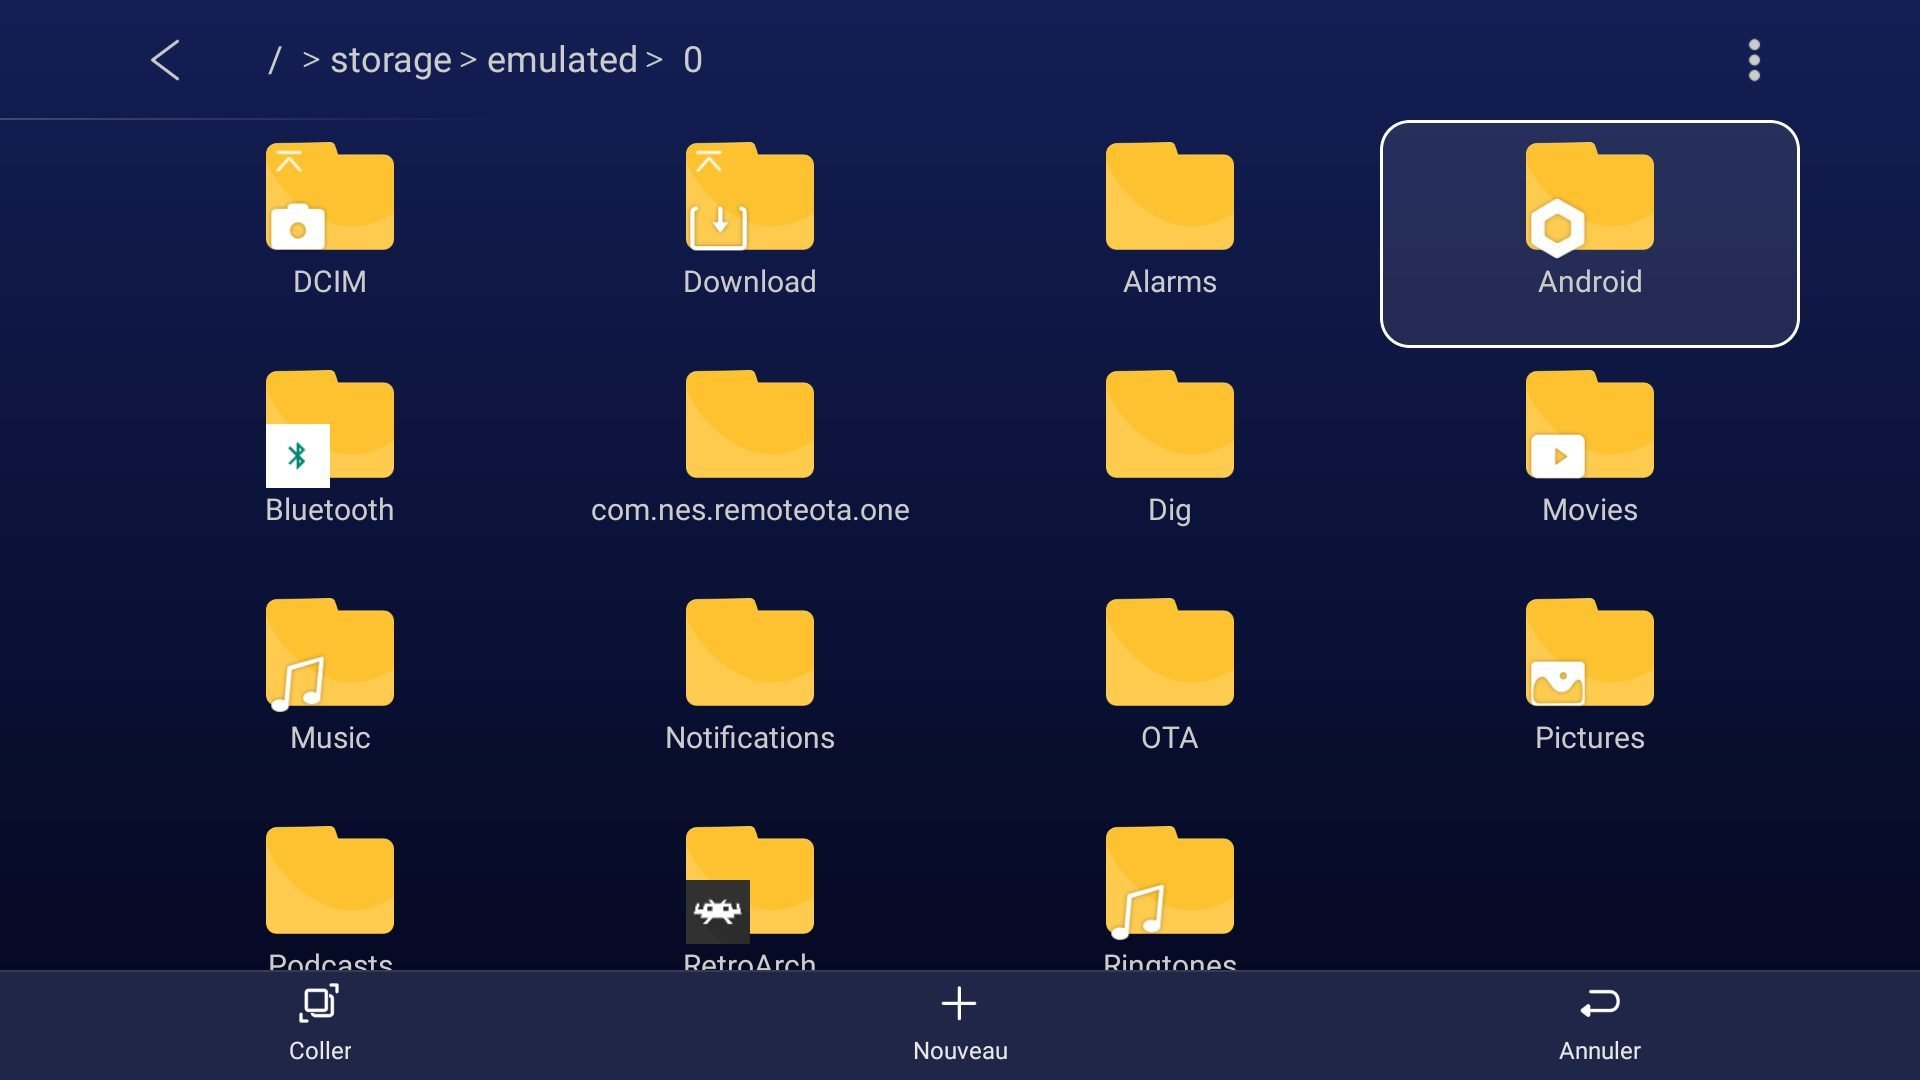Cancel the operation with Annuler

tap(1600, 1024)
